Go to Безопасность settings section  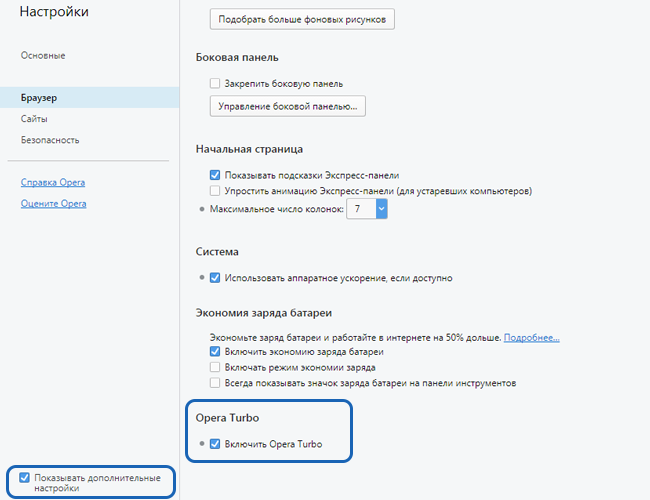50,140
